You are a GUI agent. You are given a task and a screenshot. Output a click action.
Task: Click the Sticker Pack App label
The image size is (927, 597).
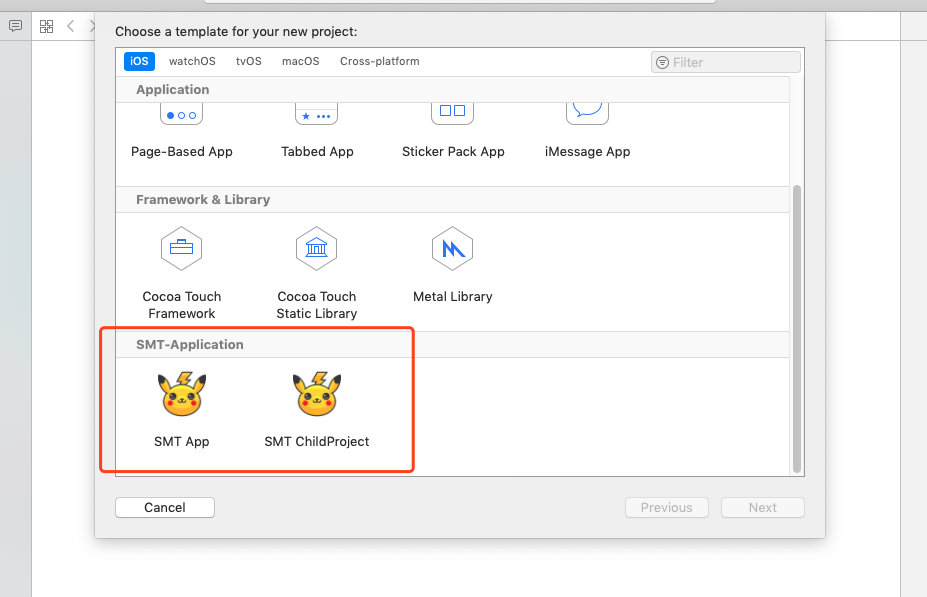(453, 151)
